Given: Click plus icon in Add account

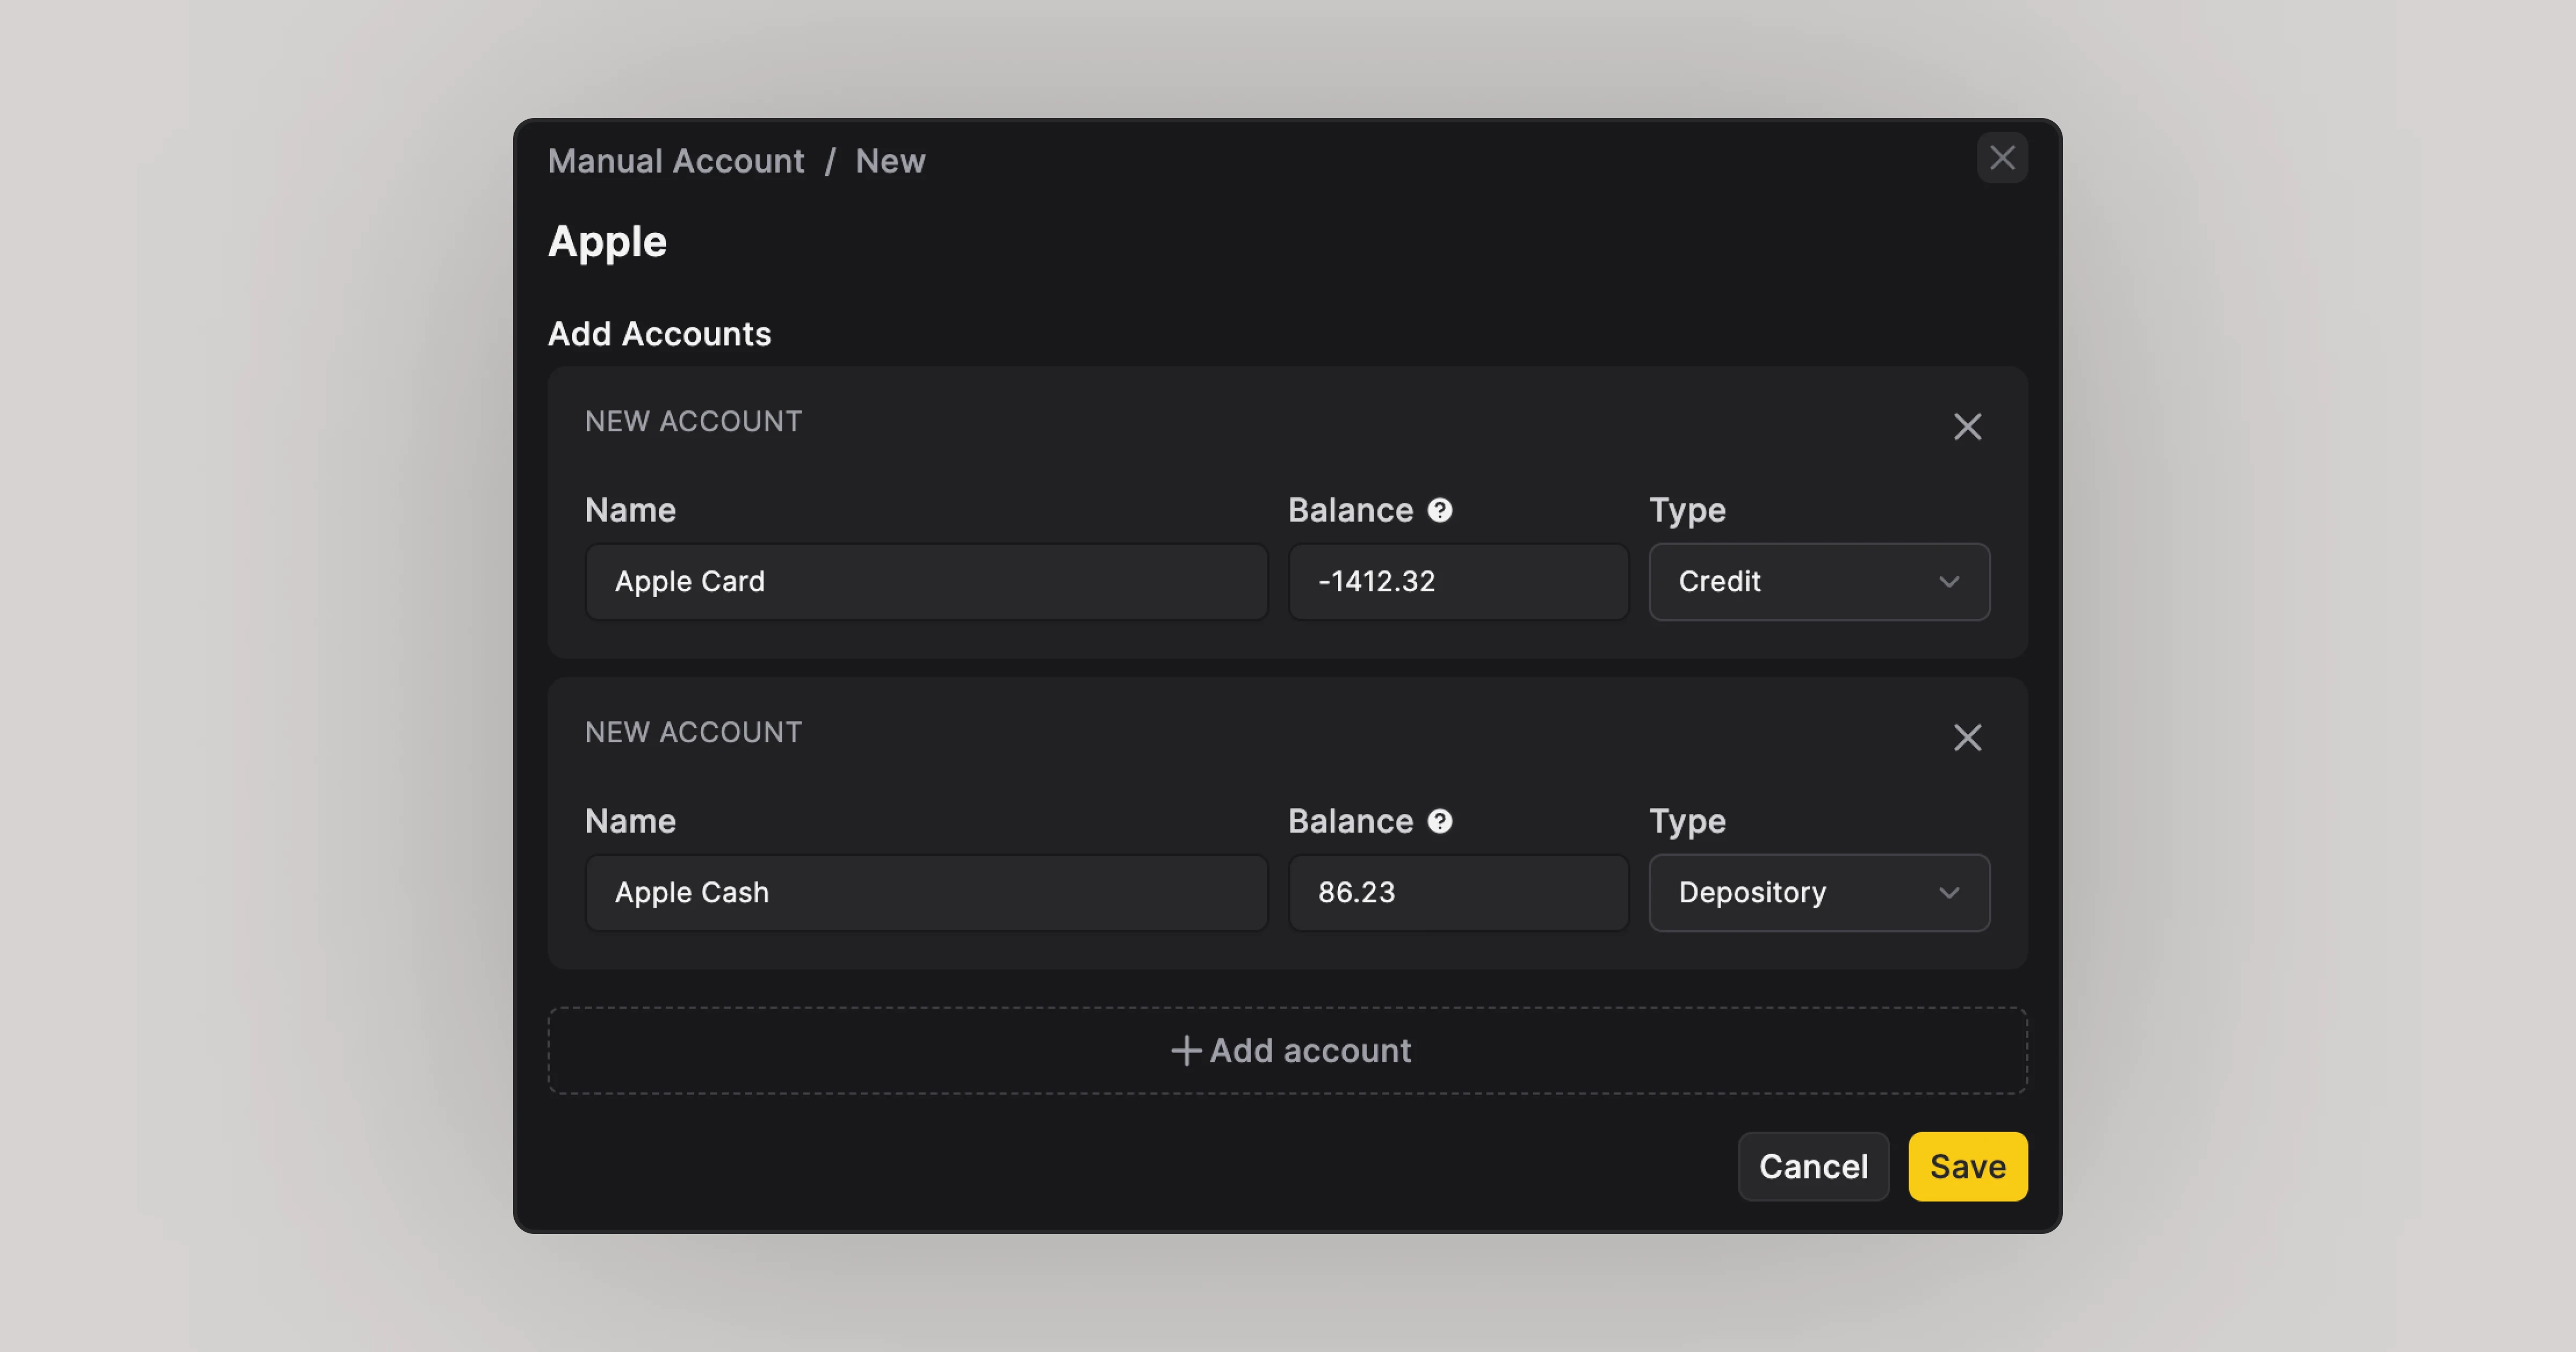Looking at the screenshot, I should [x=1185, y=1051].
